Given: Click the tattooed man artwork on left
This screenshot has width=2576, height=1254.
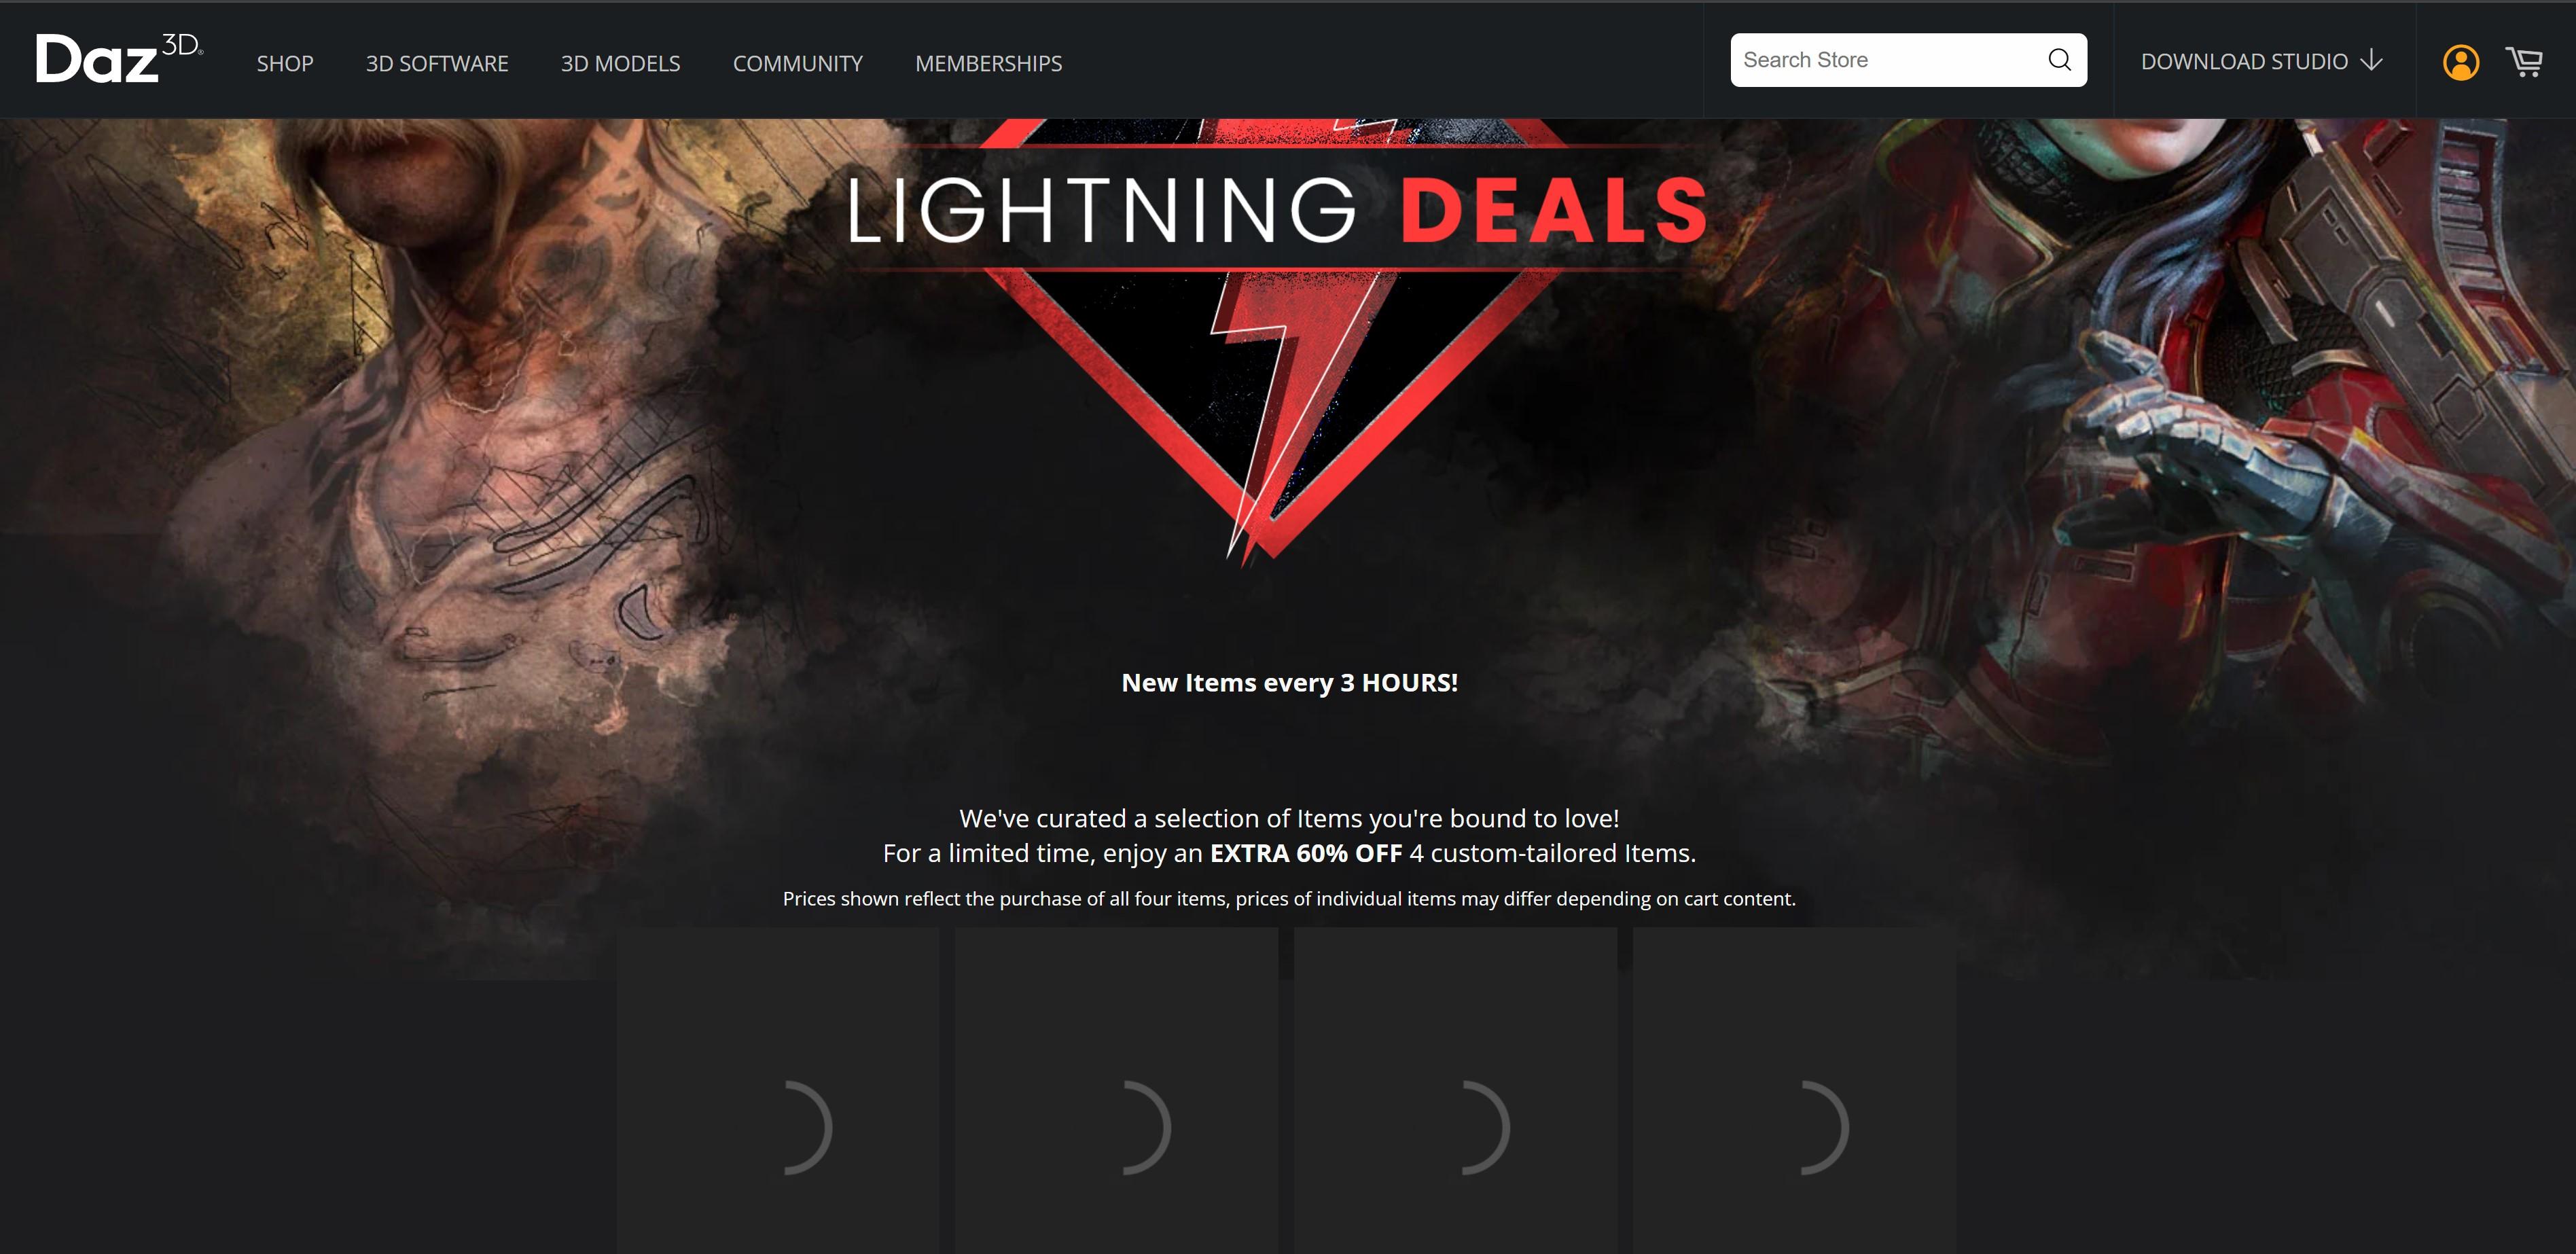Looking at the screenshot, I should point(420,450).
